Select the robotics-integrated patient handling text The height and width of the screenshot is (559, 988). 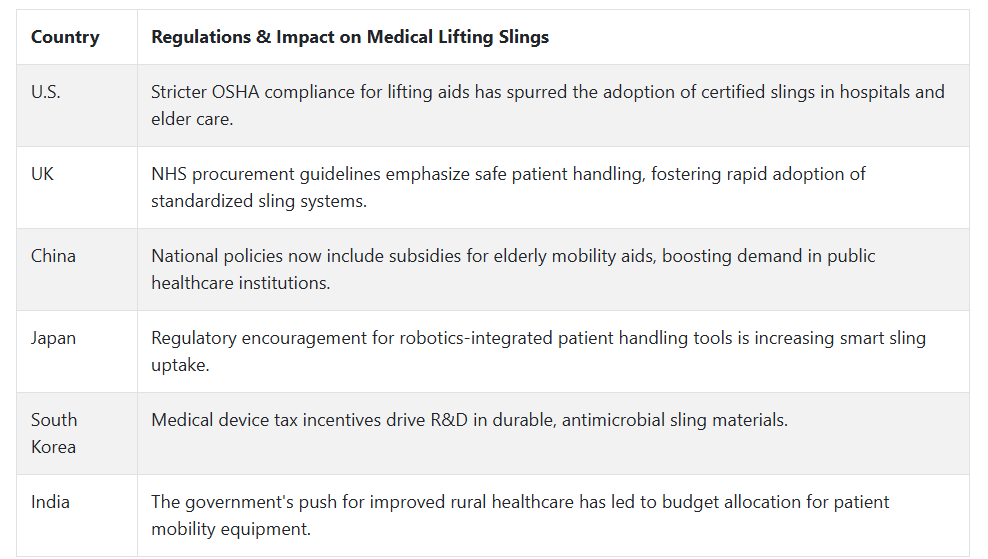click(x=538, y=351)
